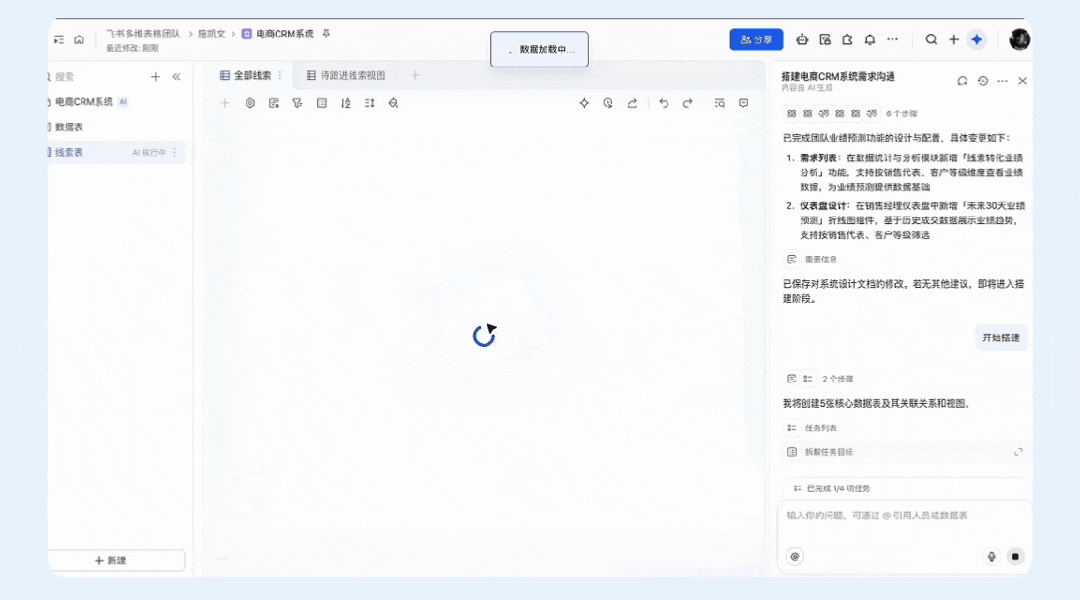Expand the 拆解任务目标 section
1080x600 pixels.
tap(1018, 451)
